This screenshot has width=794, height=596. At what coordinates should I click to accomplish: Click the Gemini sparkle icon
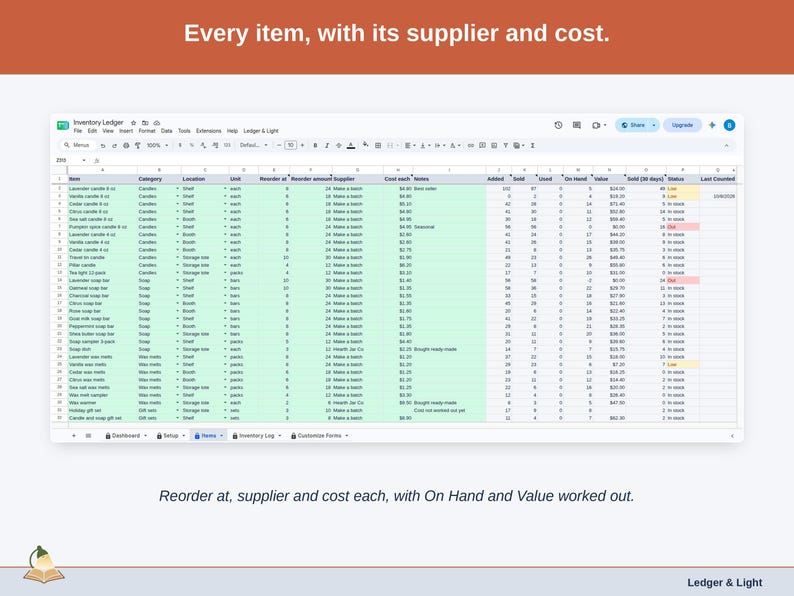712,125
